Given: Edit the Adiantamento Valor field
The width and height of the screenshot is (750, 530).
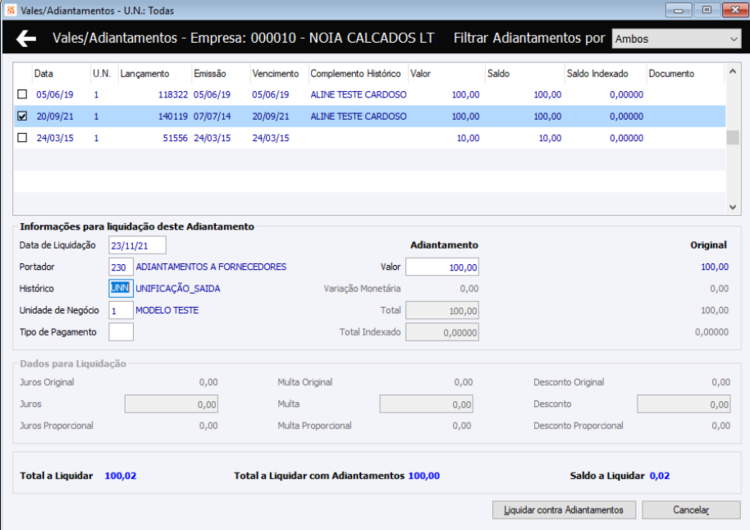Looking at the screenshot, I should [442, 267].
